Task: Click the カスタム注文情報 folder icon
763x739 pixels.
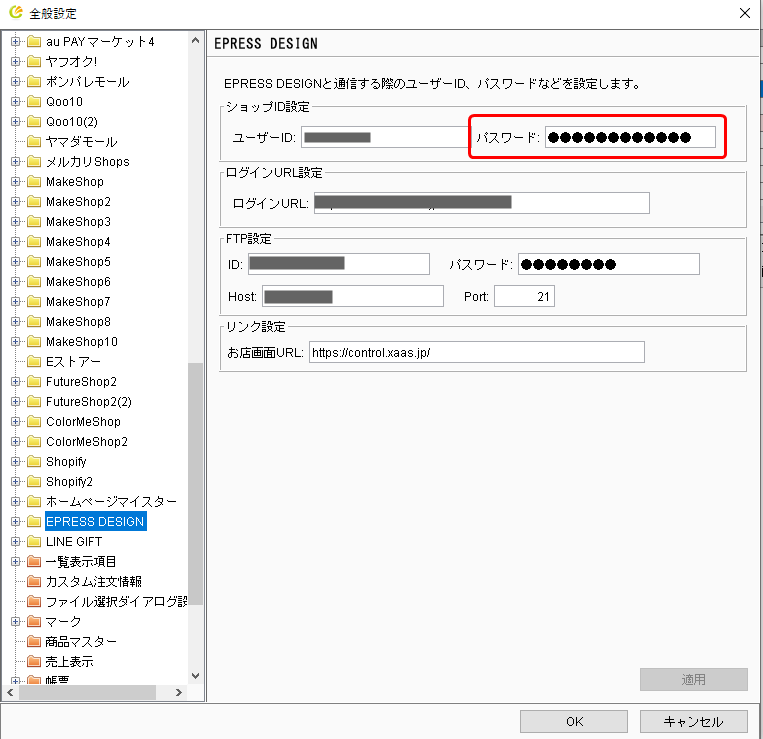Action: [34, 582]
